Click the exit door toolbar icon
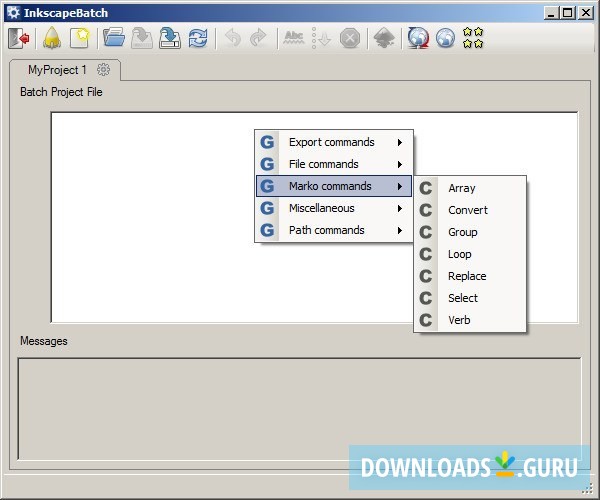The height and width of the screenshot is (500, 600). 18,38
